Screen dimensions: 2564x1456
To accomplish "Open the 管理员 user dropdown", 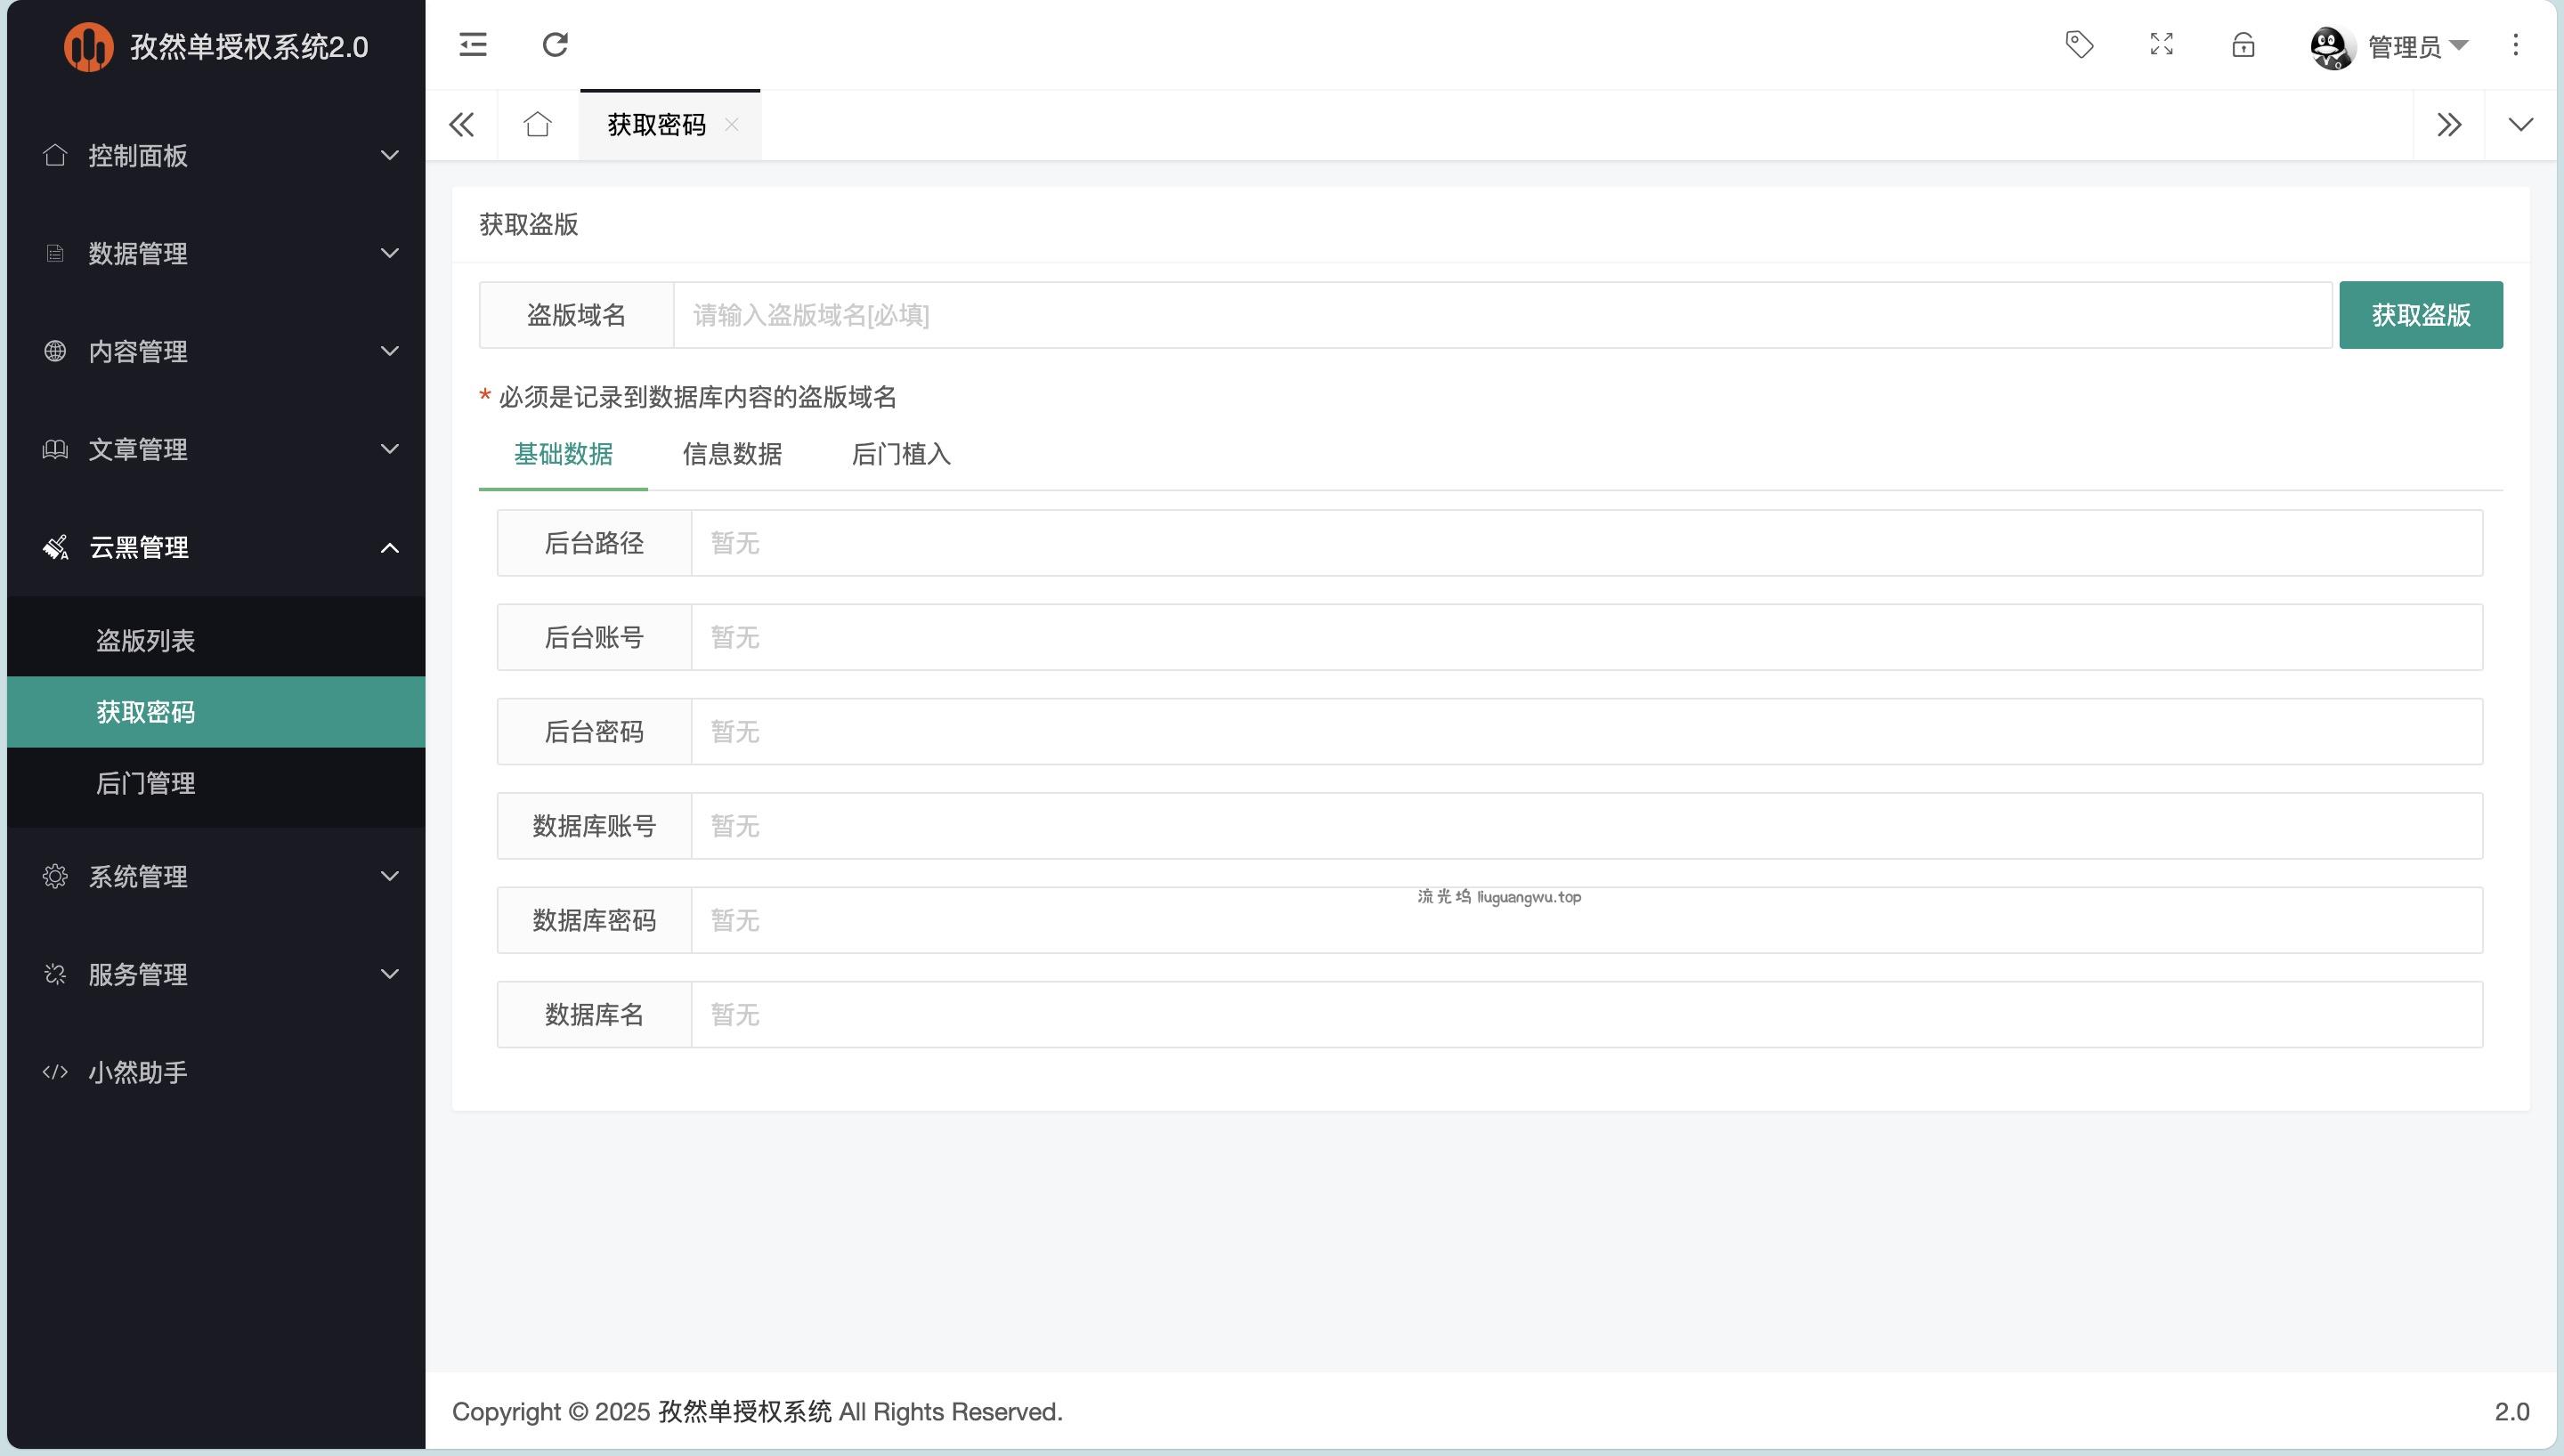I will [2403, 47].
